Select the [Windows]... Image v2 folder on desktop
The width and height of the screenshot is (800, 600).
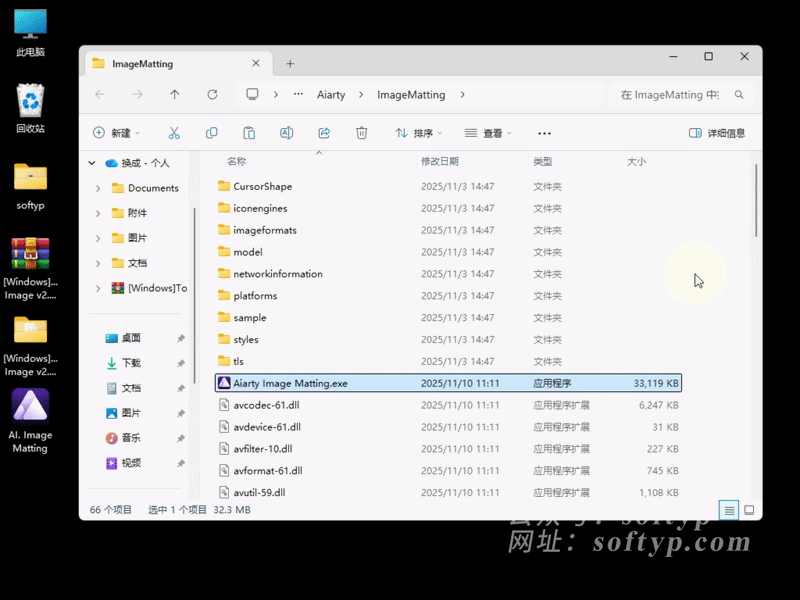tap(30, 346)
